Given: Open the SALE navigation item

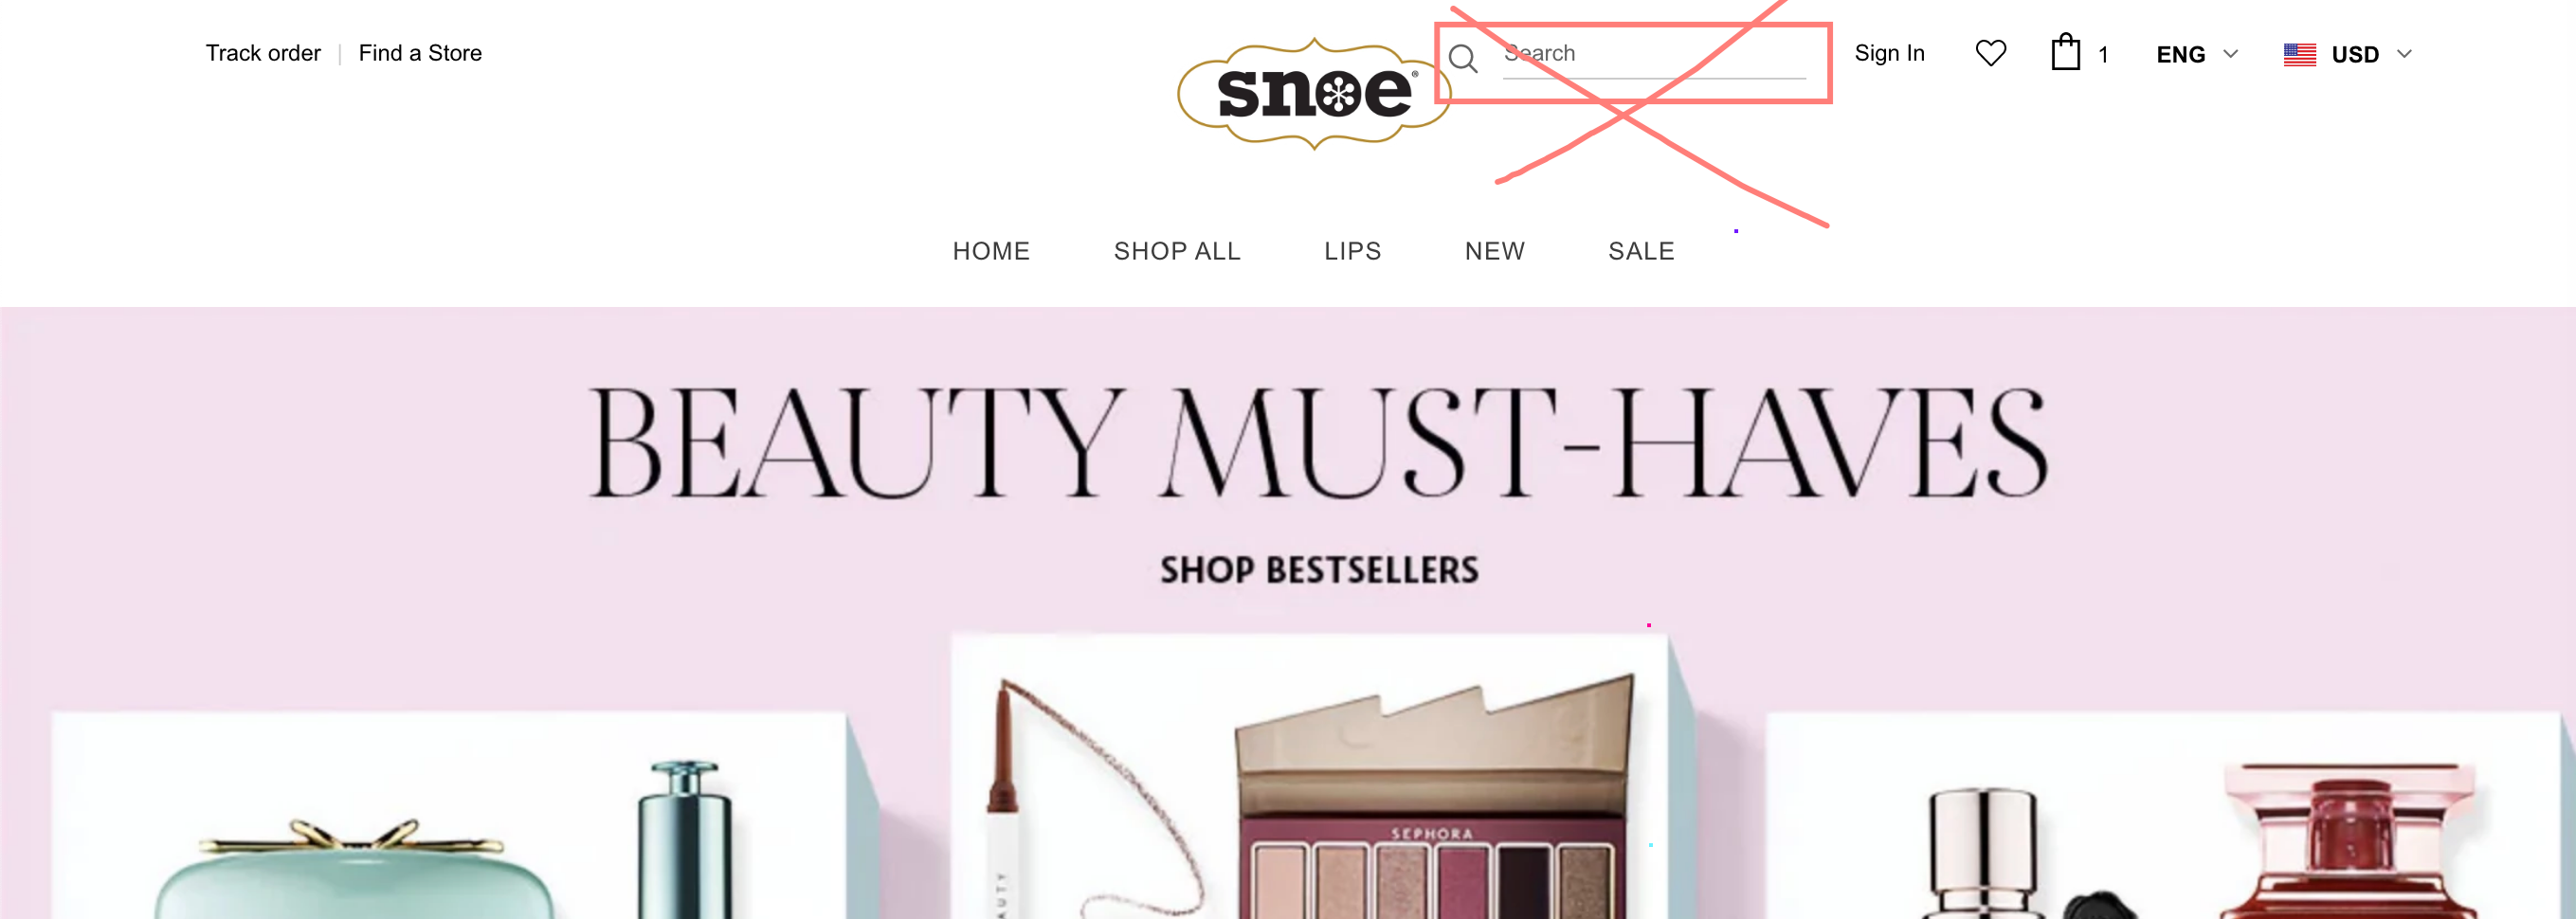Looking at the screenshot, I should click(x=1641, y=251).
